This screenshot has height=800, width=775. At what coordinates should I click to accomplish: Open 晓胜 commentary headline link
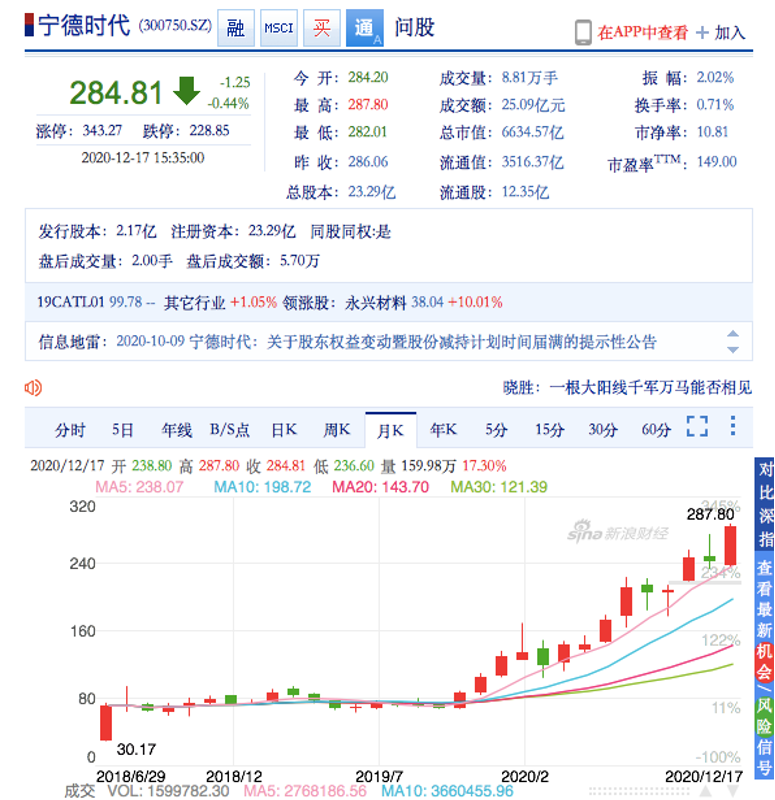pyautogui.click(x=627, y=388)
